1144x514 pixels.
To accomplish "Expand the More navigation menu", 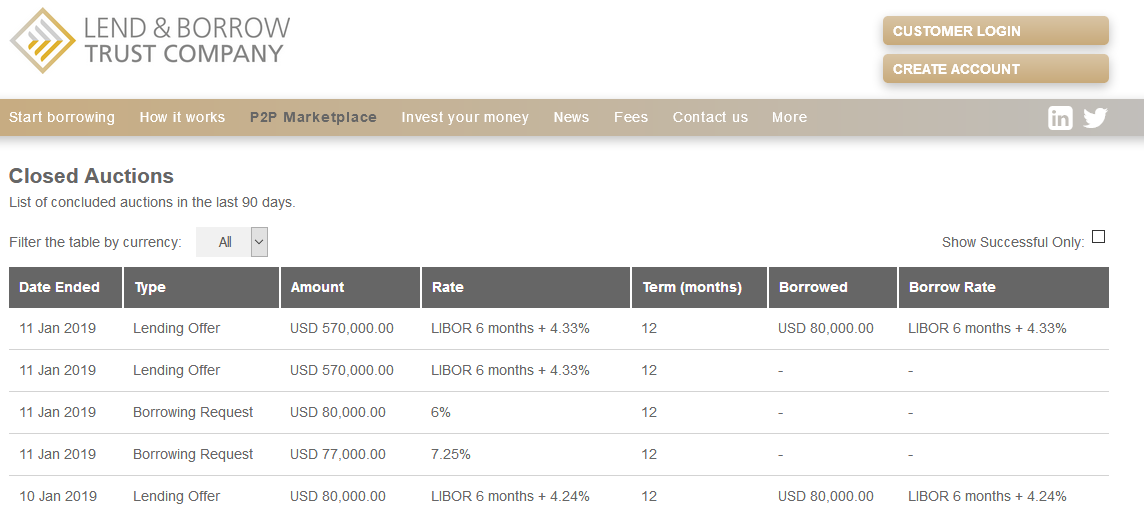I will [x=789, y=117].
